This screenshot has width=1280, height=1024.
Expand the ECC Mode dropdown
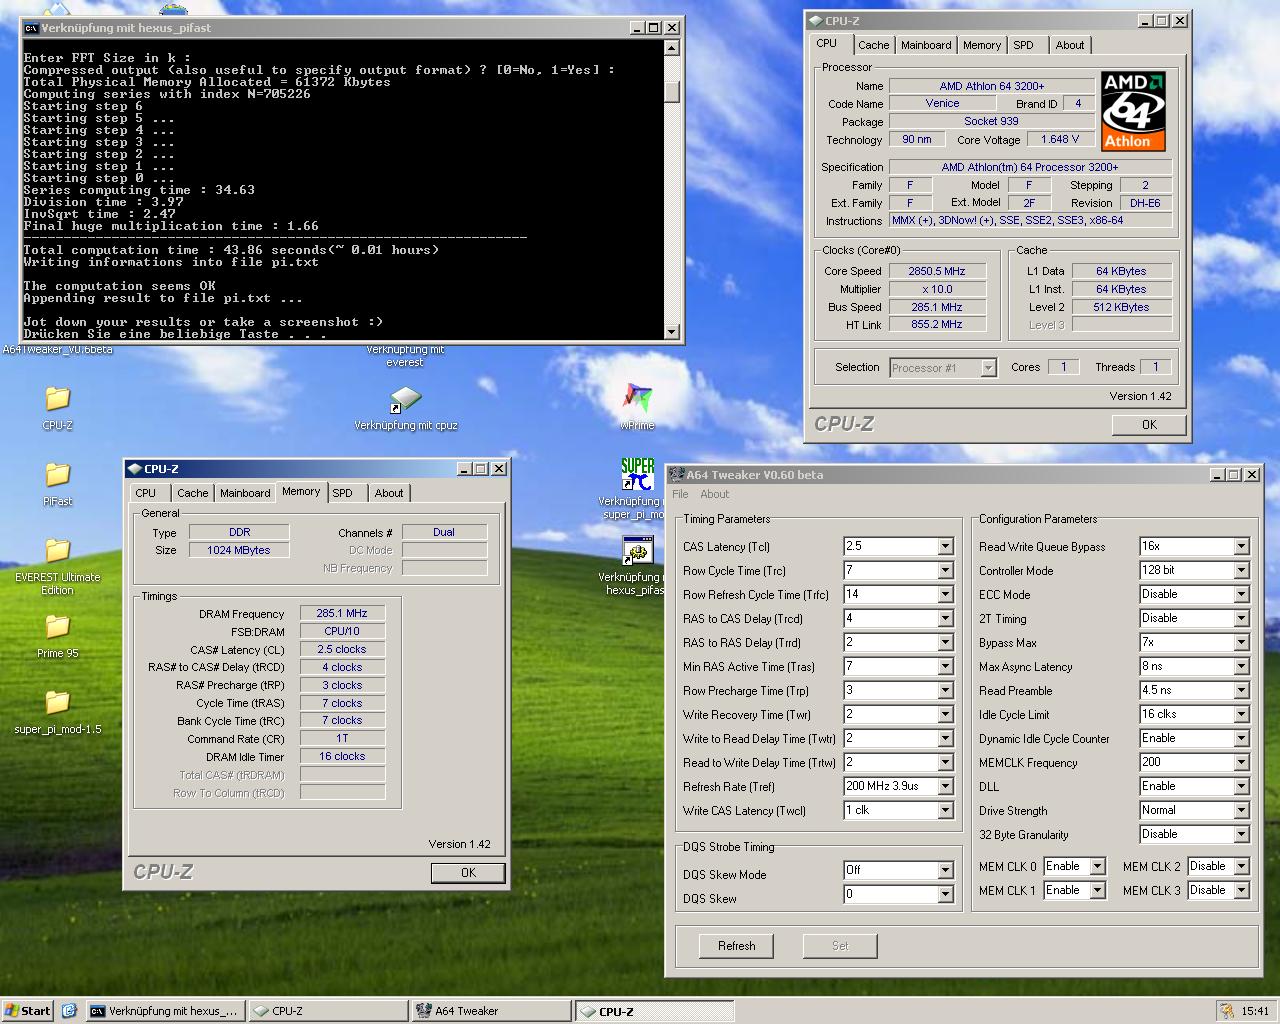point(1241,595)
